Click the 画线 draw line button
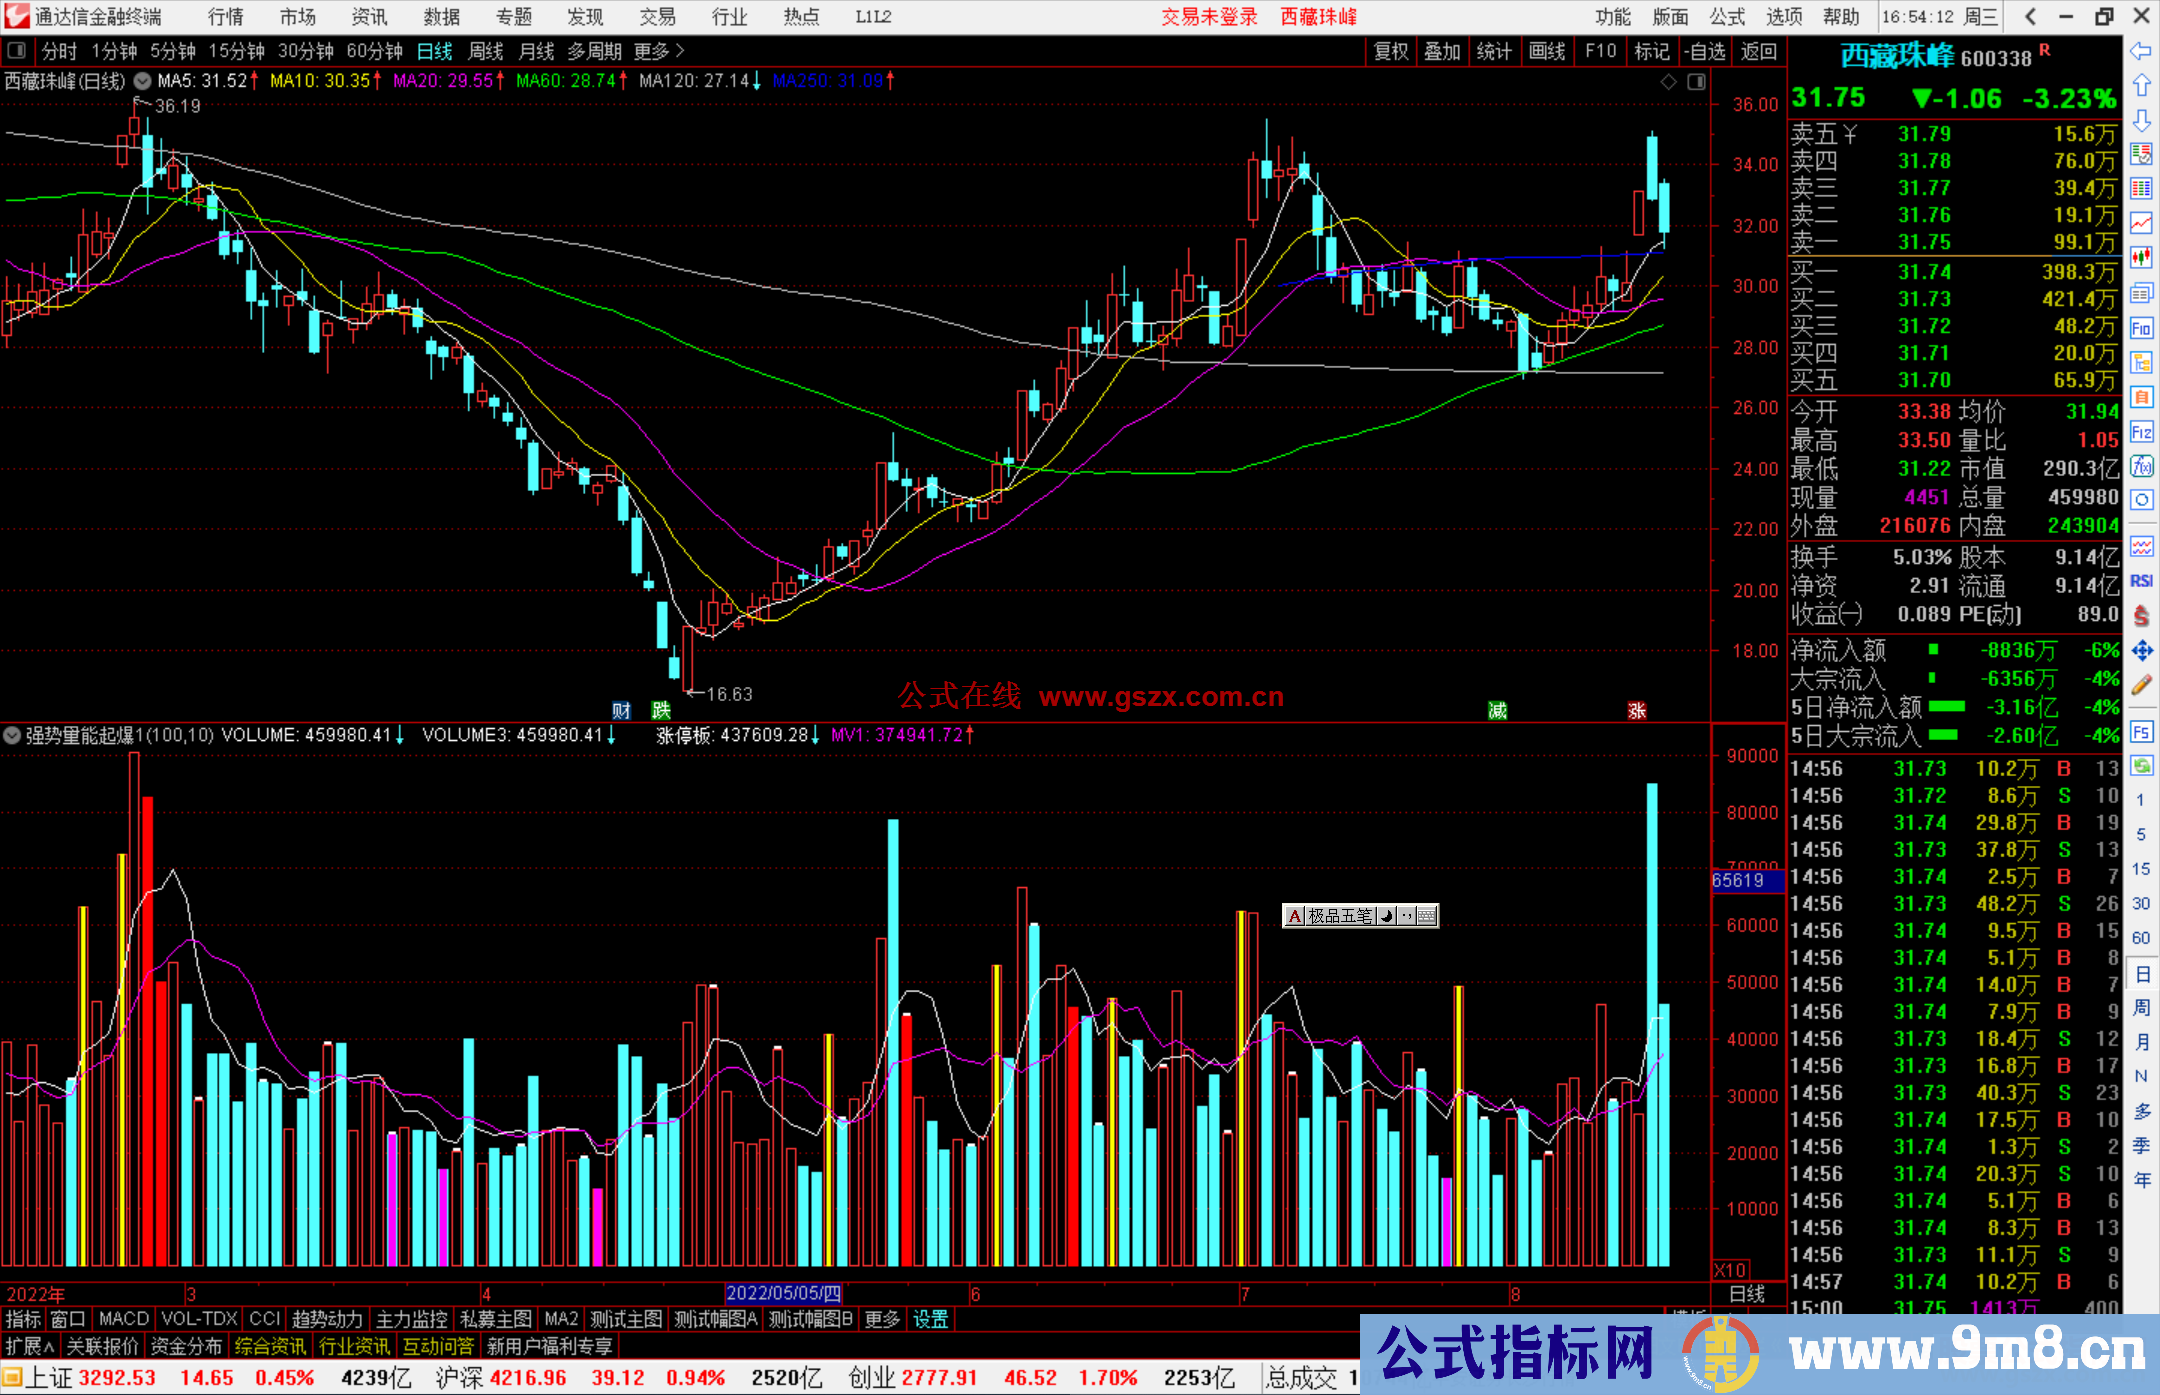 1547,51
